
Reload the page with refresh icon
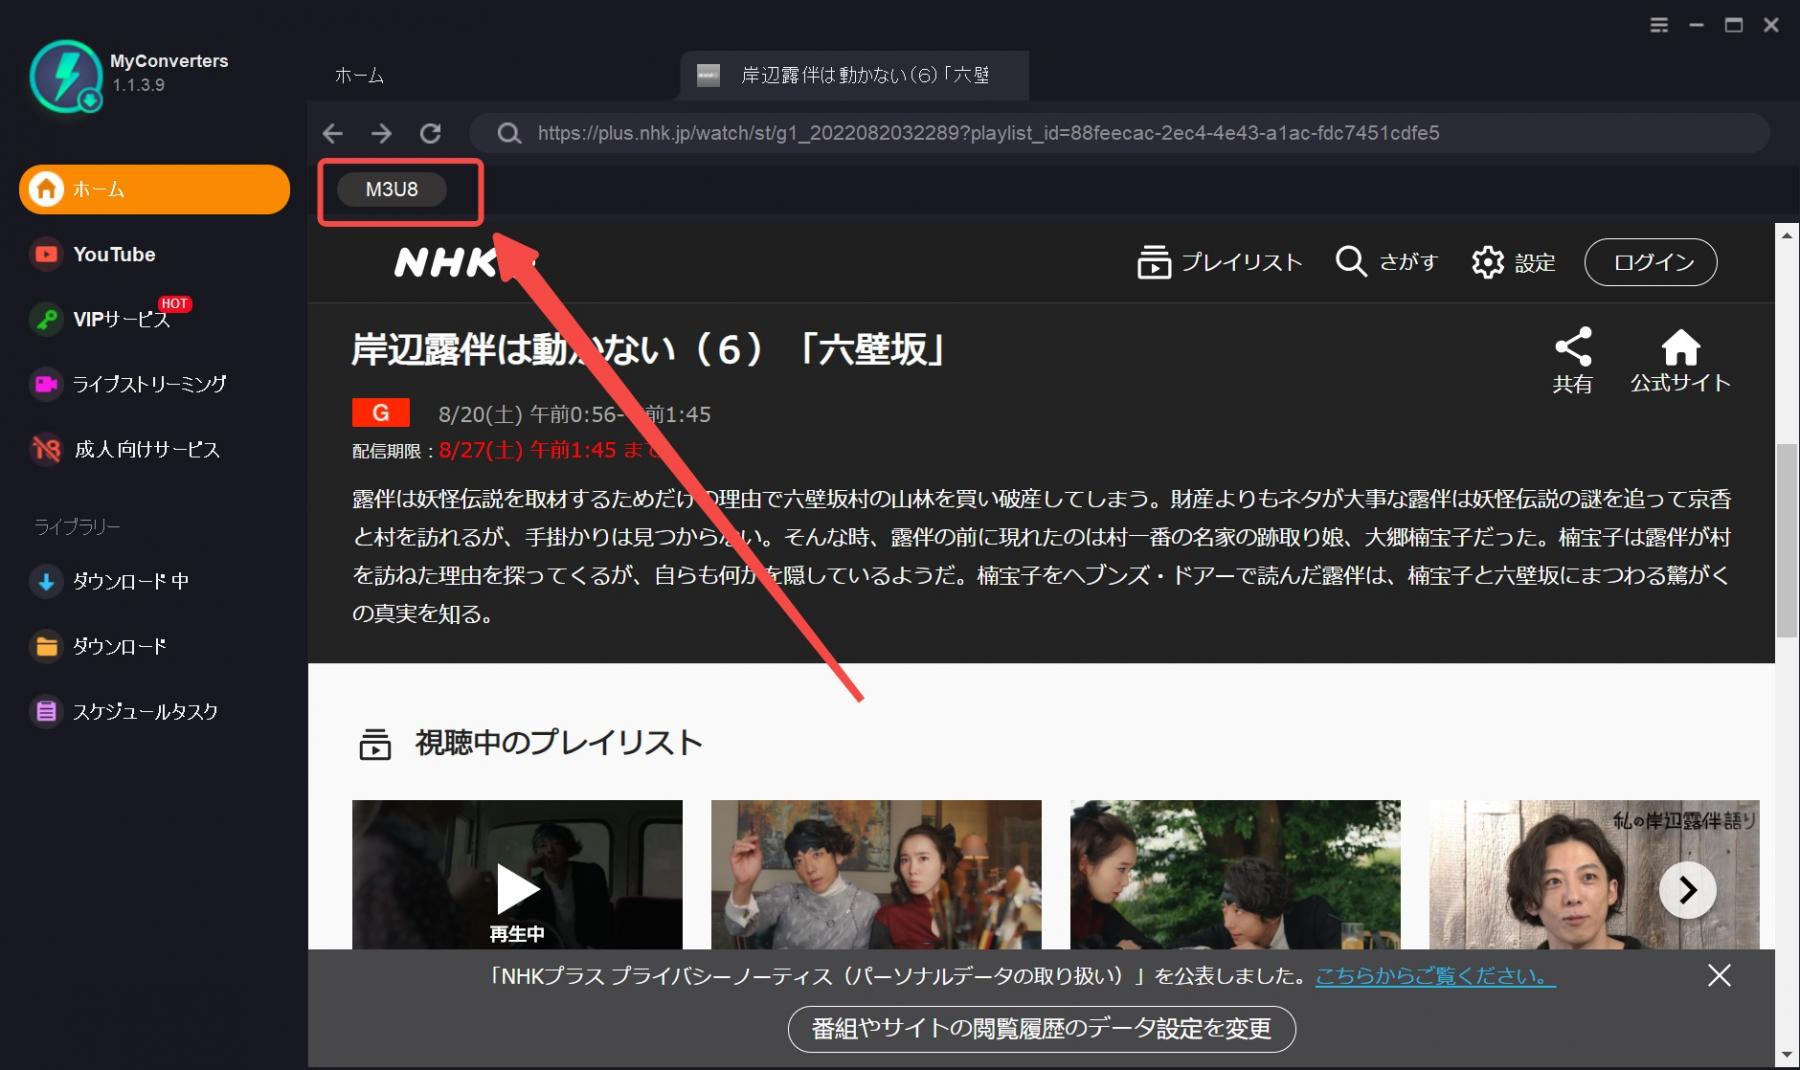coord(430,133)
